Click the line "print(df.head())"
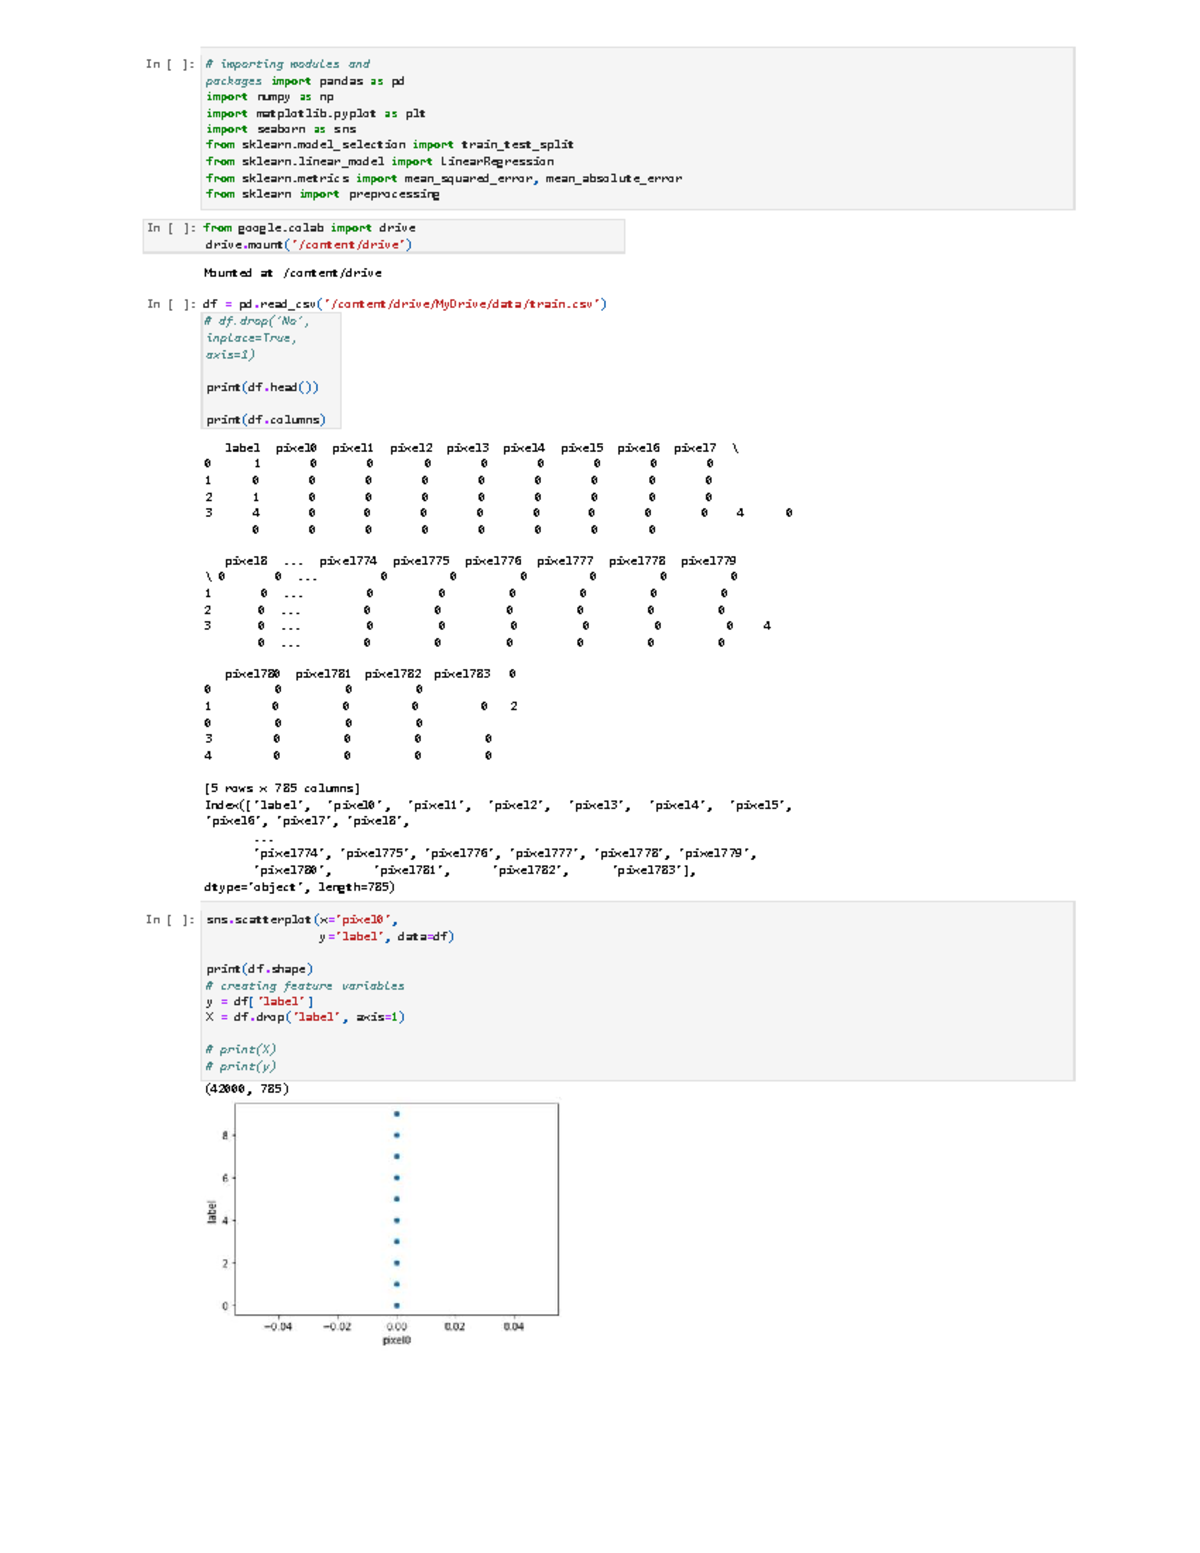Viewport: 1200px width, 1553px height. pos(262,387)
